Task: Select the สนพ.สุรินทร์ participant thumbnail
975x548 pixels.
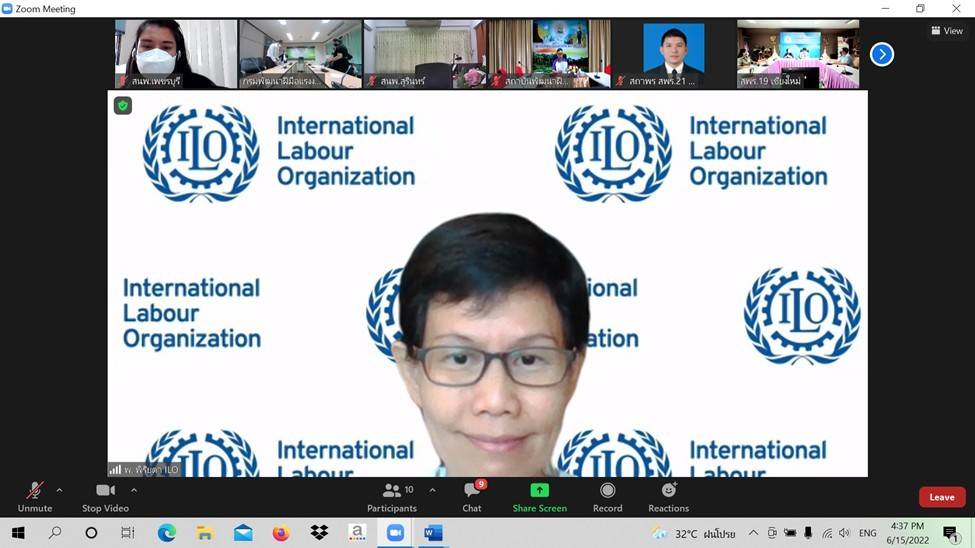Action: (425, 53)
